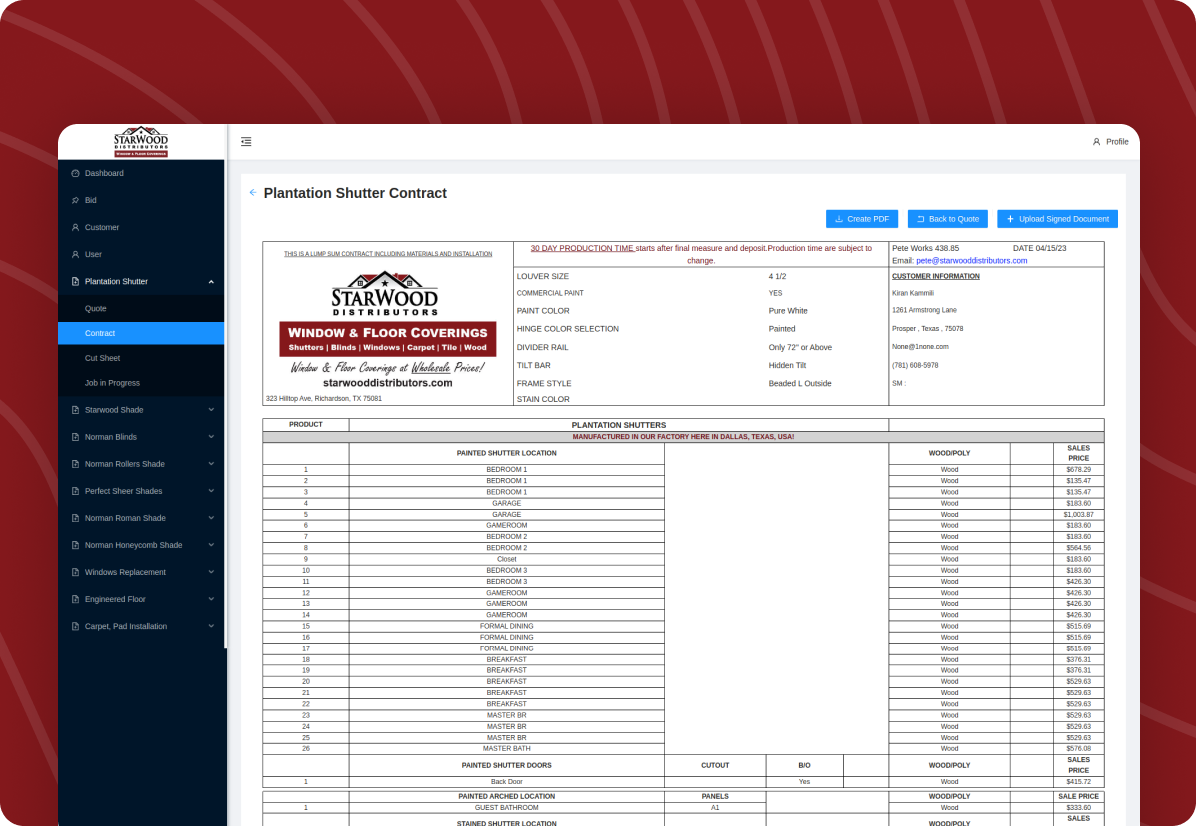Click the back arrow beside Plantation Shutter Contract
This screenshot has height=826, width=1196.
[x=252, y=193]
